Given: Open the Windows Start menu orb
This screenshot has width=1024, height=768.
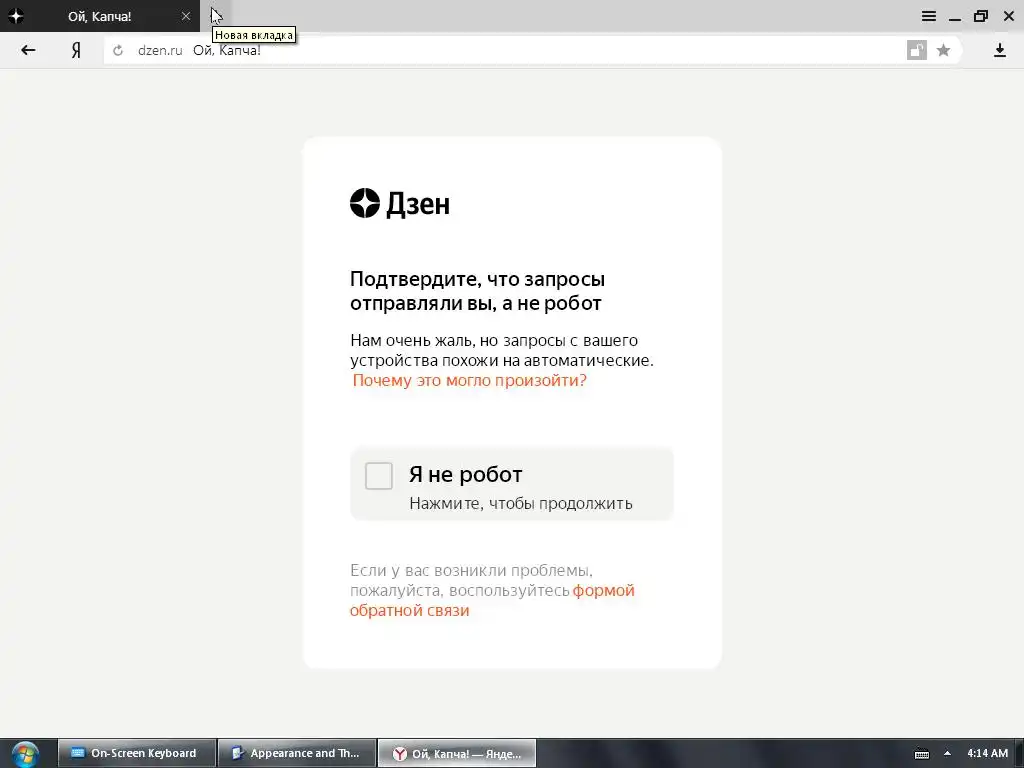Looking at the screenshot, I should (24, 754).
